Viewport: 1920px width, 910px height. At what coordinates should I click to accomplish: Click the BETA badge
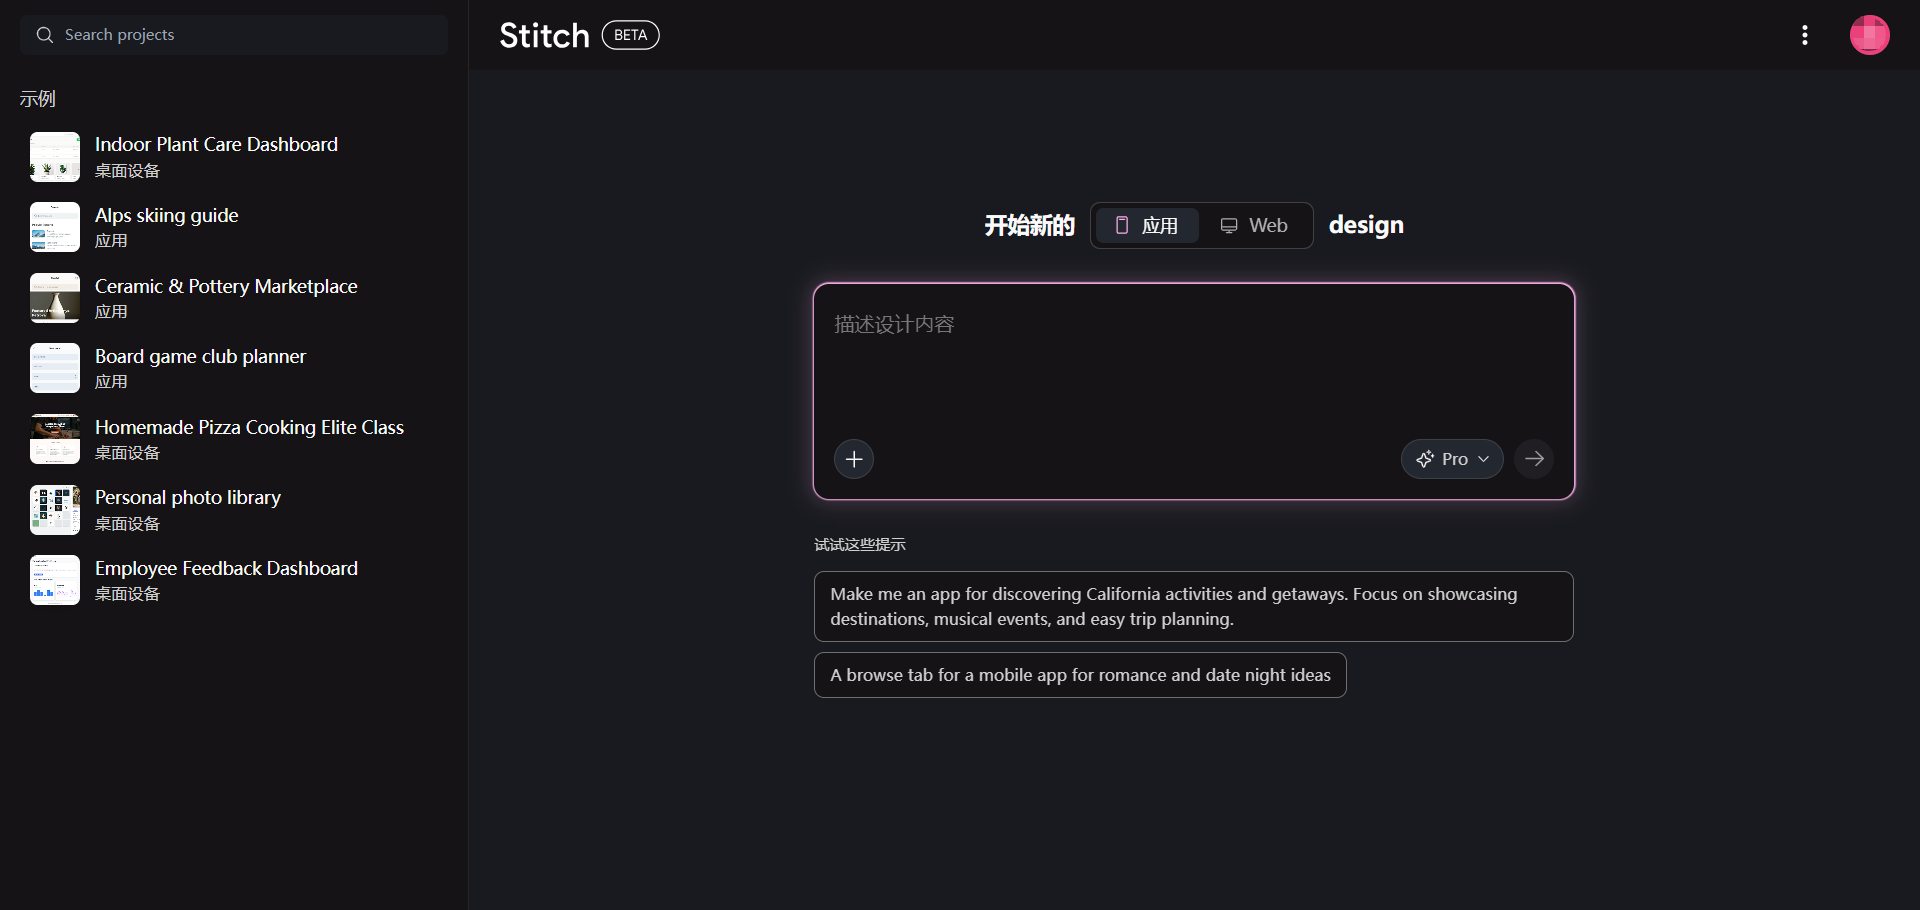pyautogui.click(x=630, y=35)
